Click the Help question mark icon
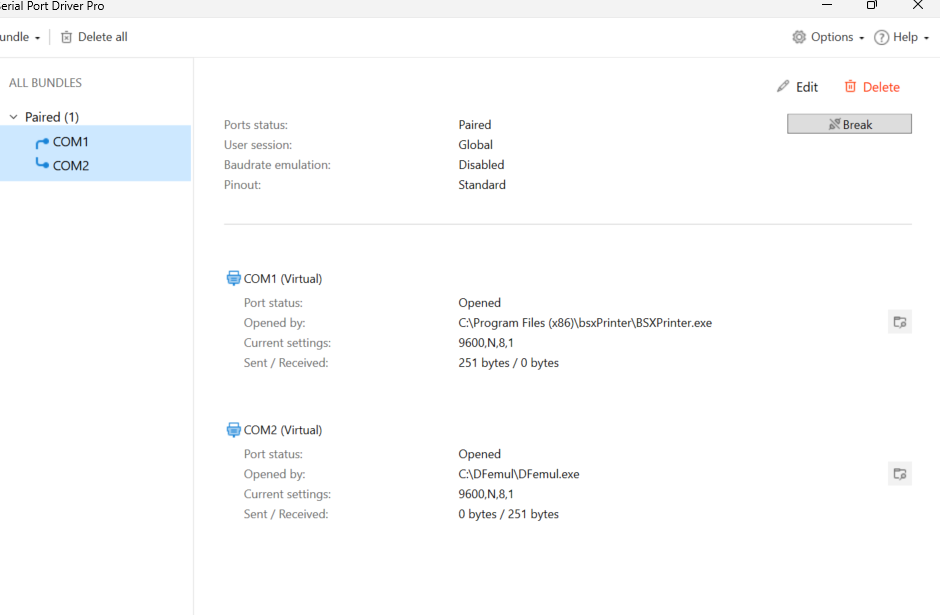 [x=881, y=37]
